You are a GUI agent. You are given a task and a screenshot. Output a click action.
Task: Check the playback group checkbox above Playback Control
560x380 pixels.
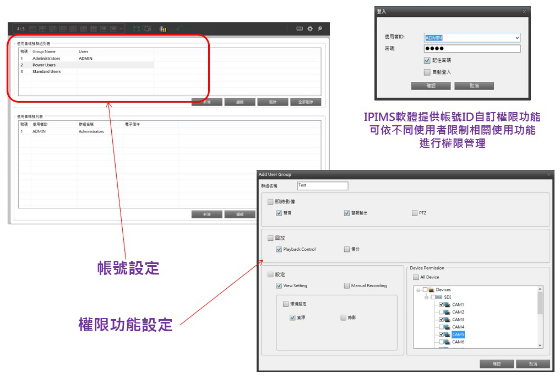point(270,238)
